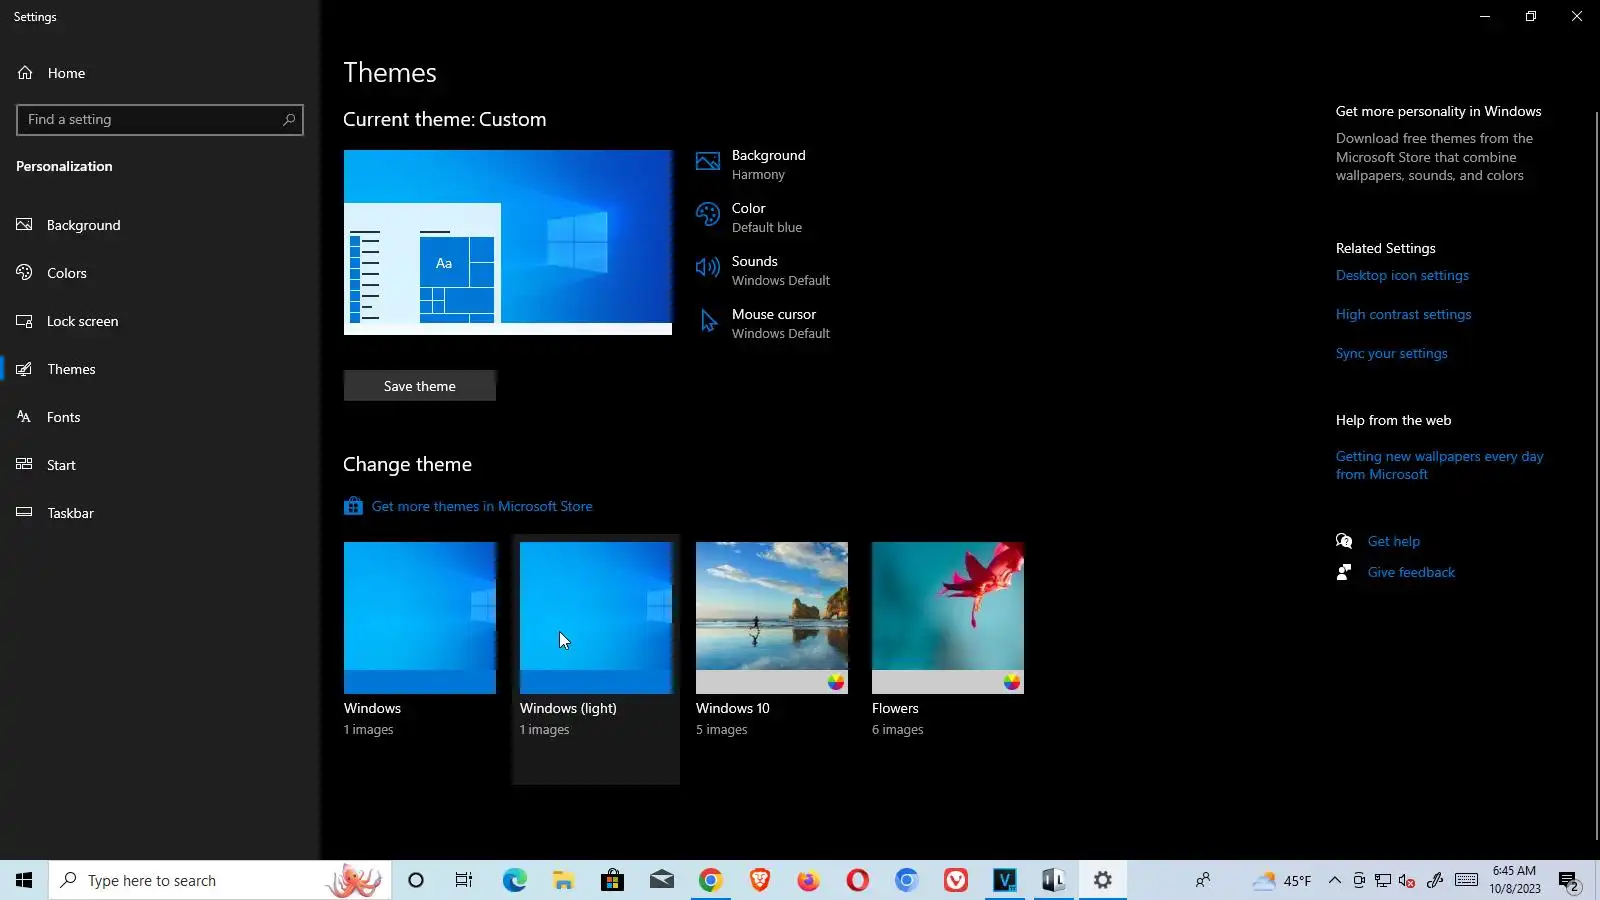The image size is (1600, 900).
Task: Click the Mouse cursor arrow icon
Action: click(708, 320)
